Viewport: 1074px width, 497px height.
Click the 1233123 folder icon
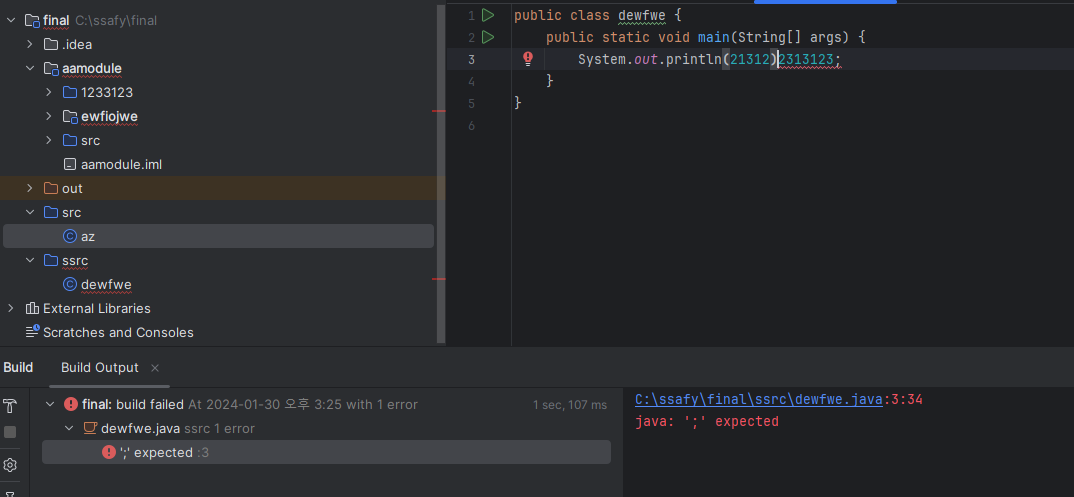click(70, 92)
